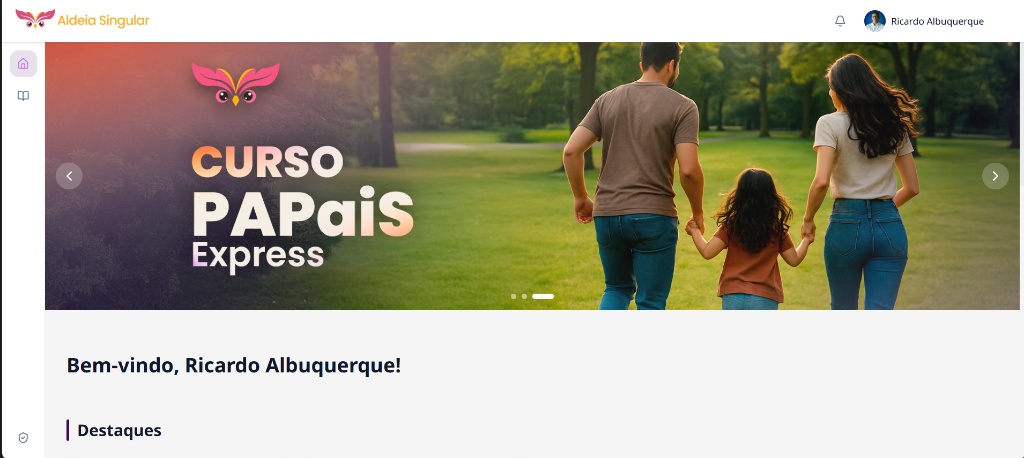1024x458 pixels.
Task: Open the courses book icon in sidebar
Action: (x=23, y=96)
